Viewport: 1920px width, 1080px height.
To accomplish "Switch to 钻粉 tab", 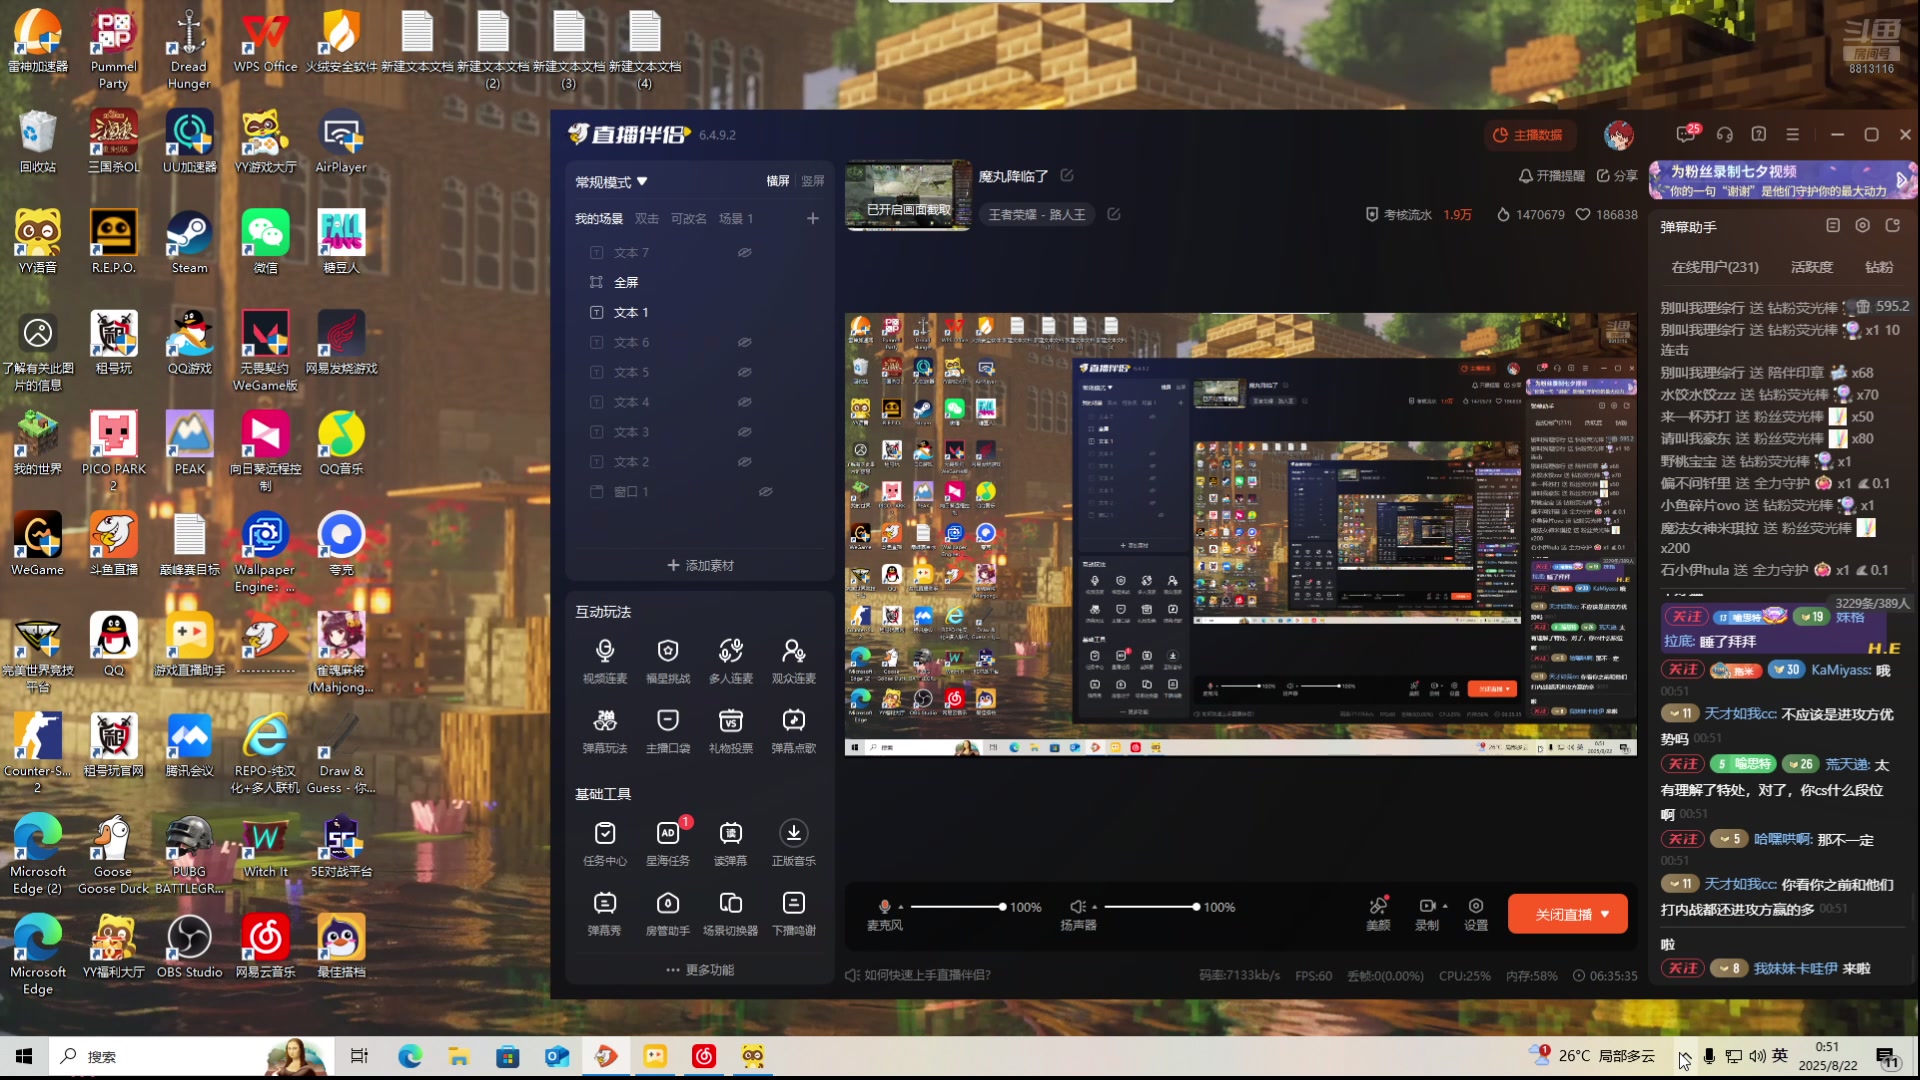I will pyautogui.click(x=1879, y=267).
